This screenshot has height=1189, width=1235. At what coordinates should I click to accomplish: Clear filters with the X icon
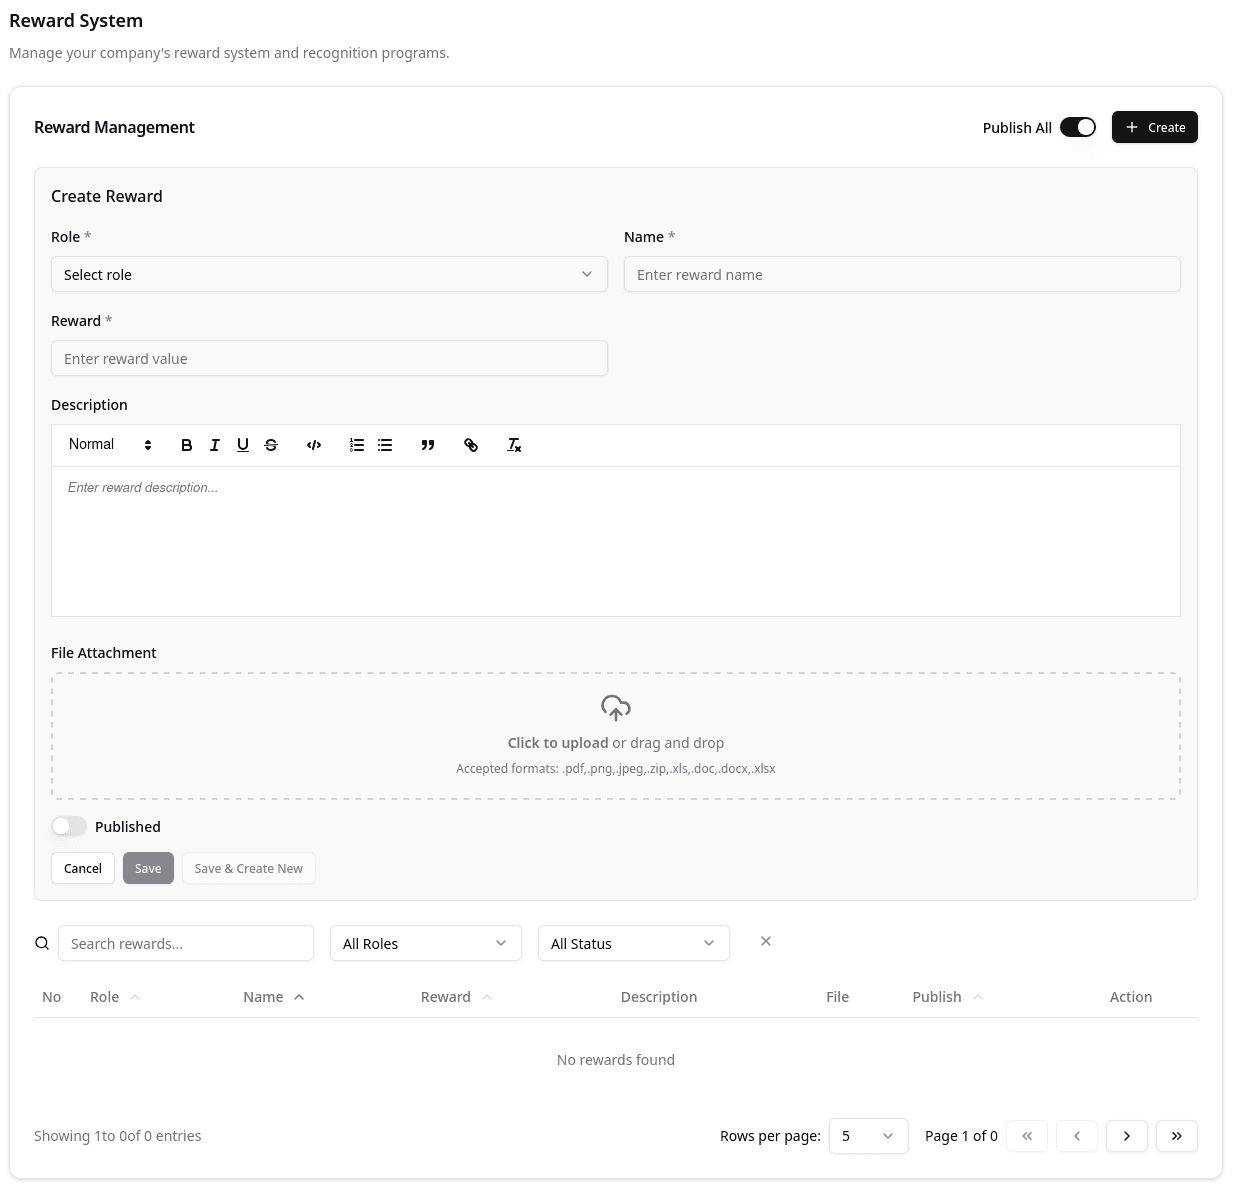click(x=766, y=941)
